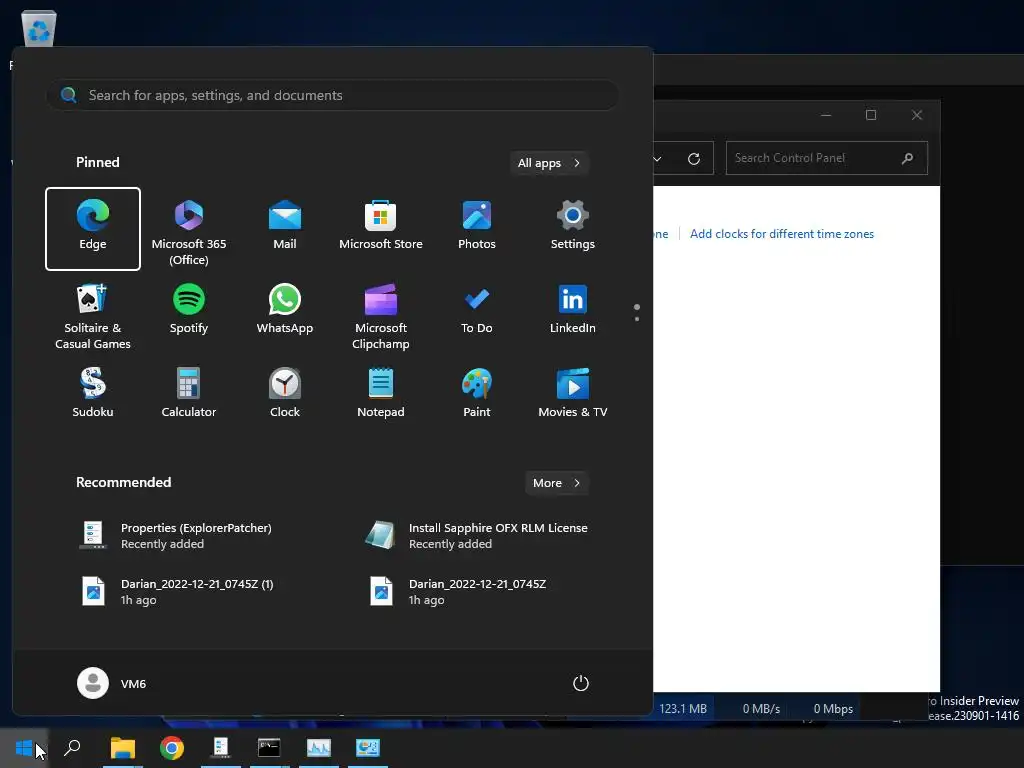Image resolution: width=1024 pixels, height=768 pixels.
Task: Open the Mail app
Action: [285, 229]
